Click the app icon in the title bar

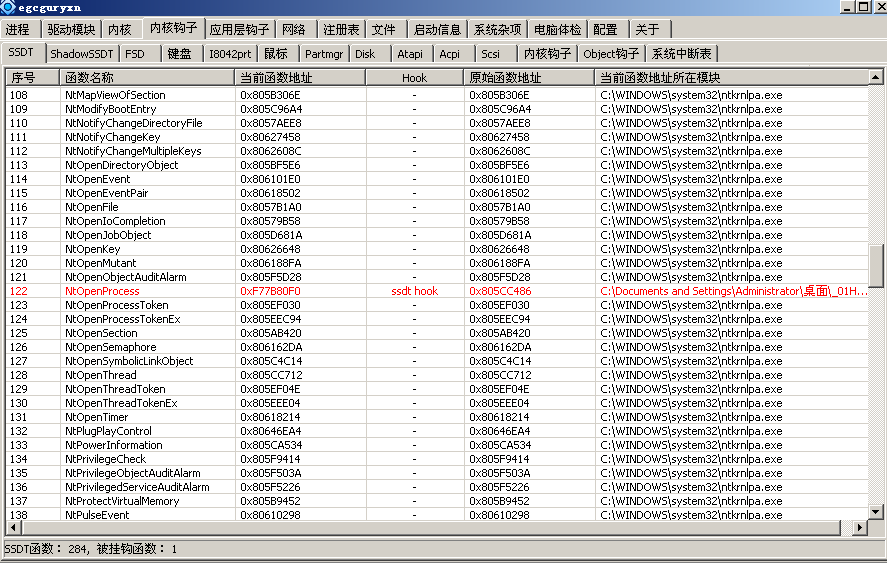click(8, 8)
